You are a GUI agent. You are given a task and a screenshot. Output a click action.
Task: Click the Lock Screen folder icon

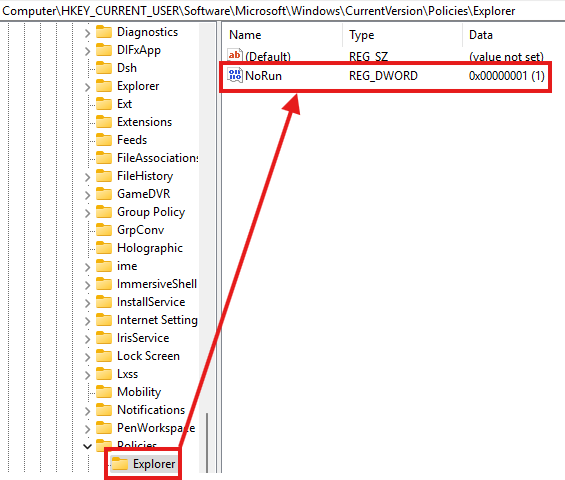(x=104, y=356)
